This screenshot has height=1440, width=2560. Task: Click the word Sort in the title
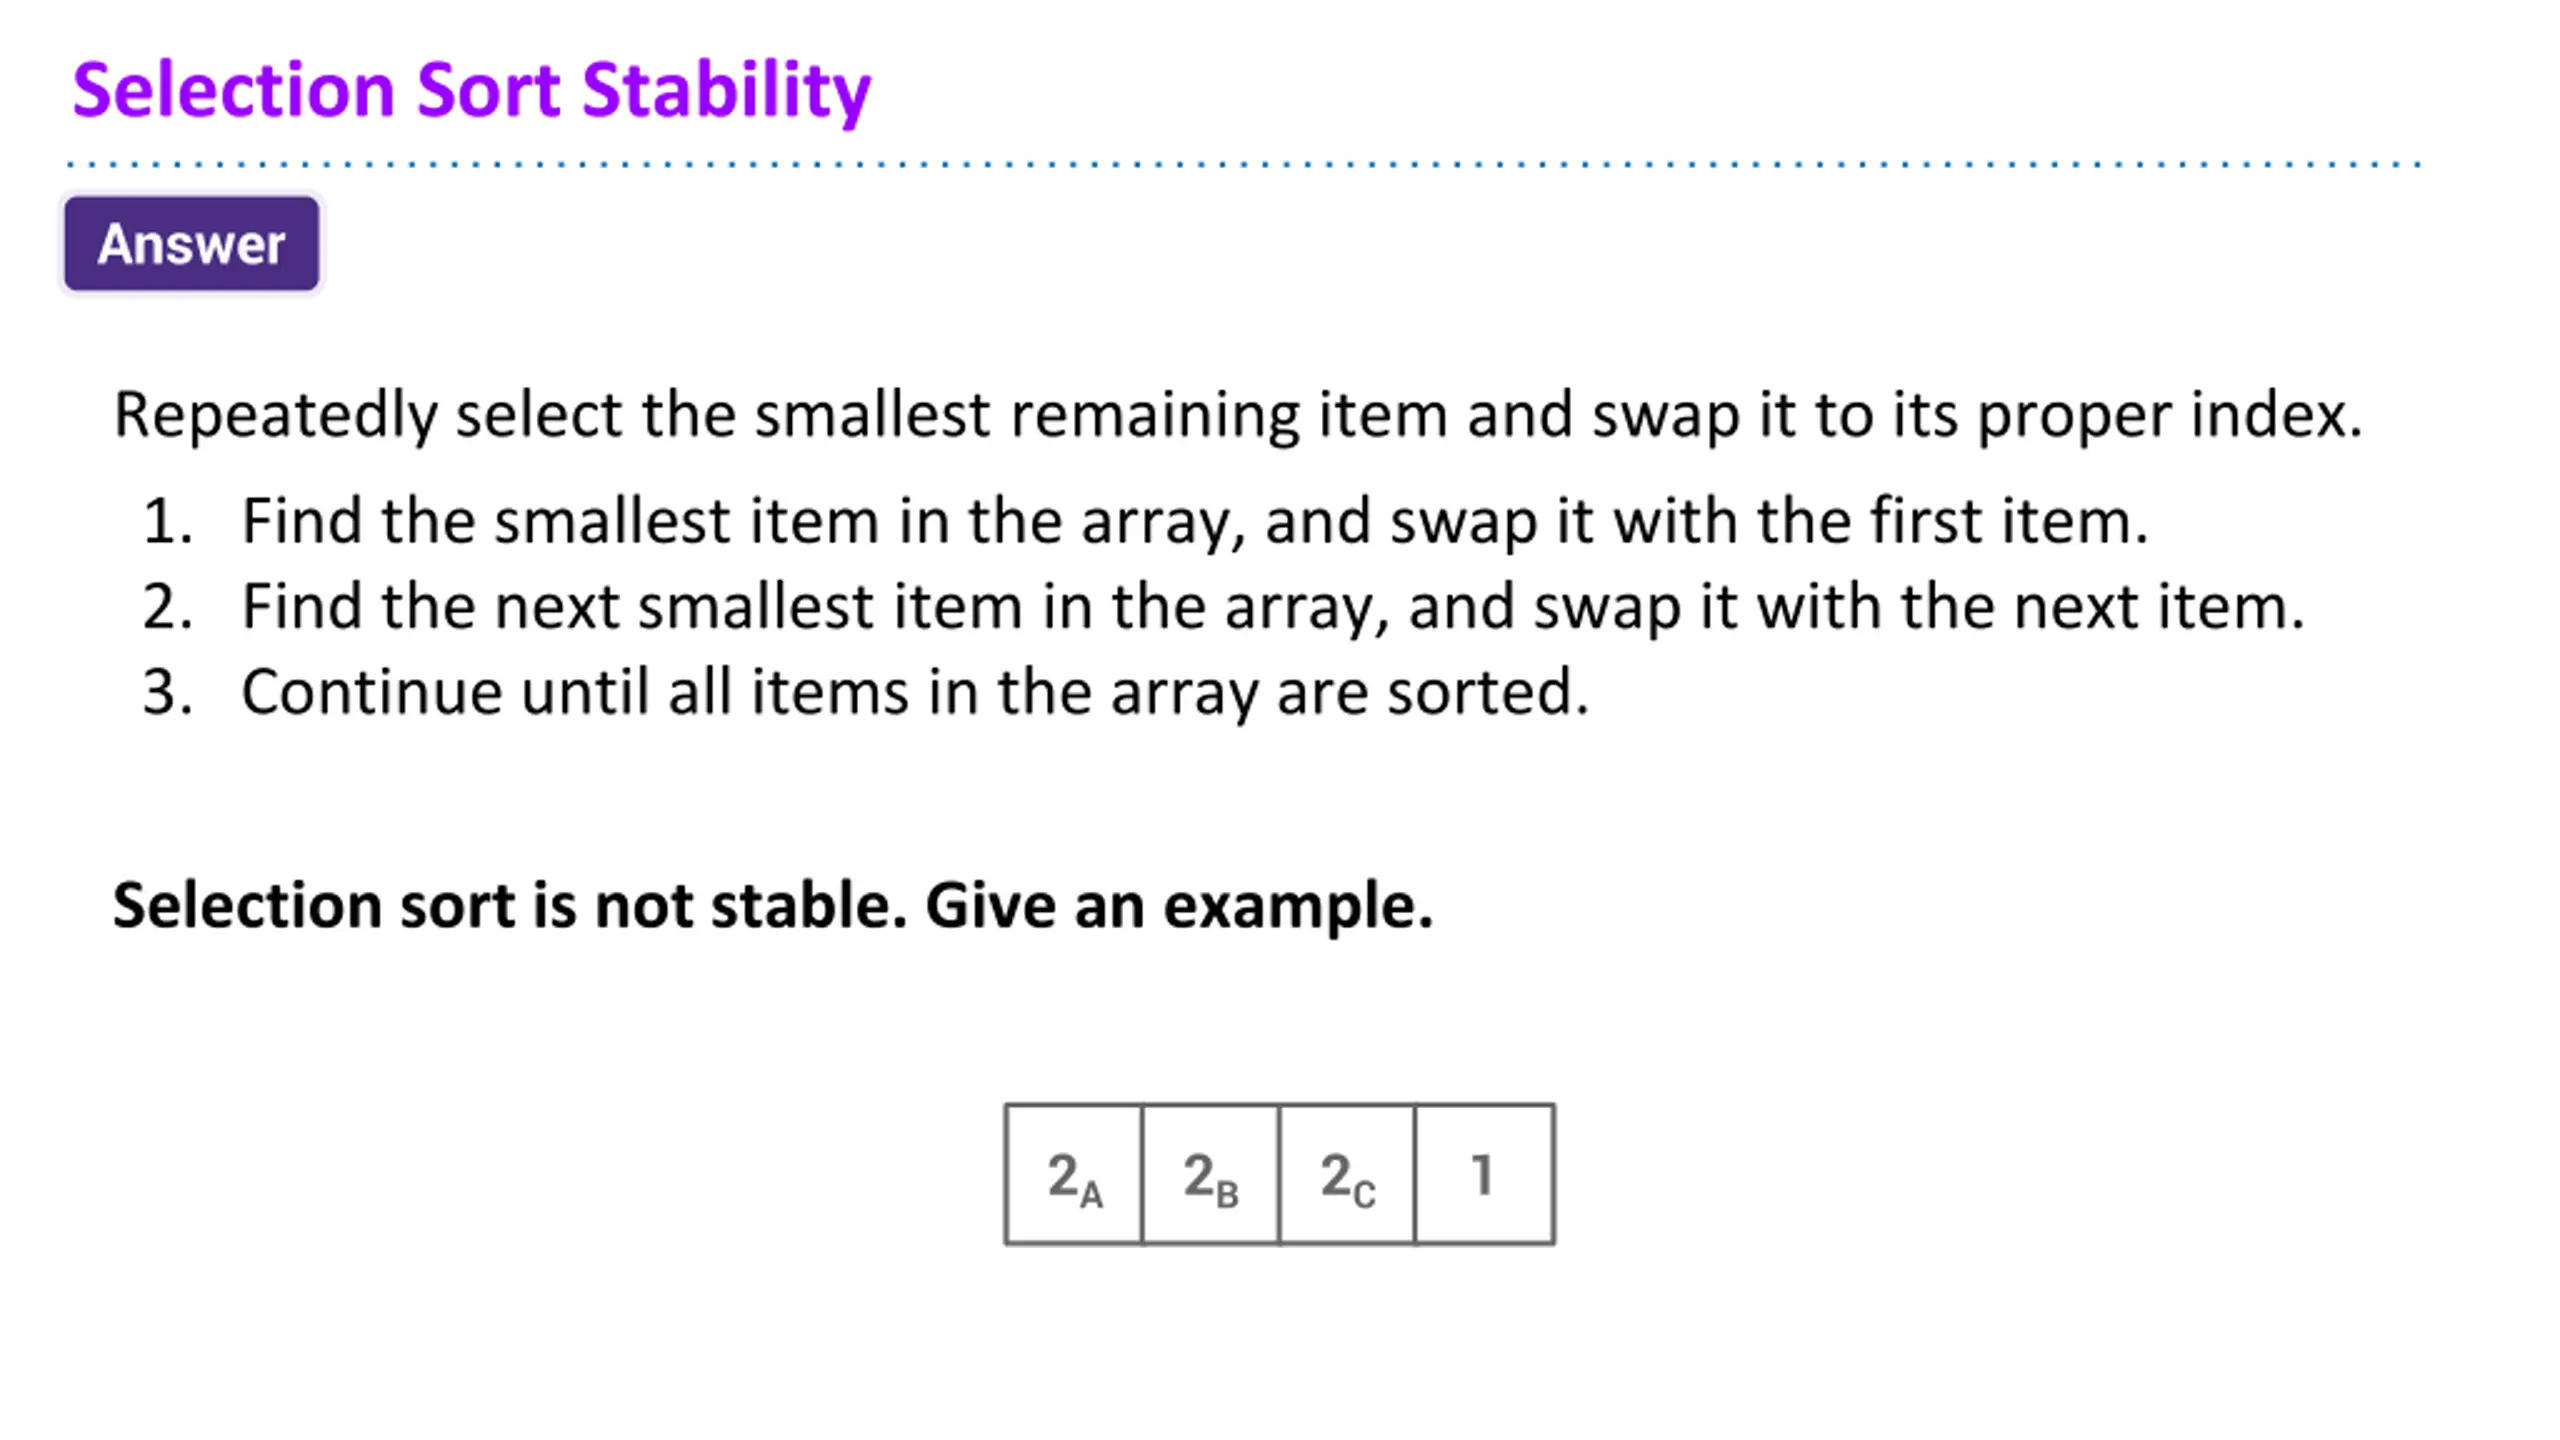pos(488,90)
